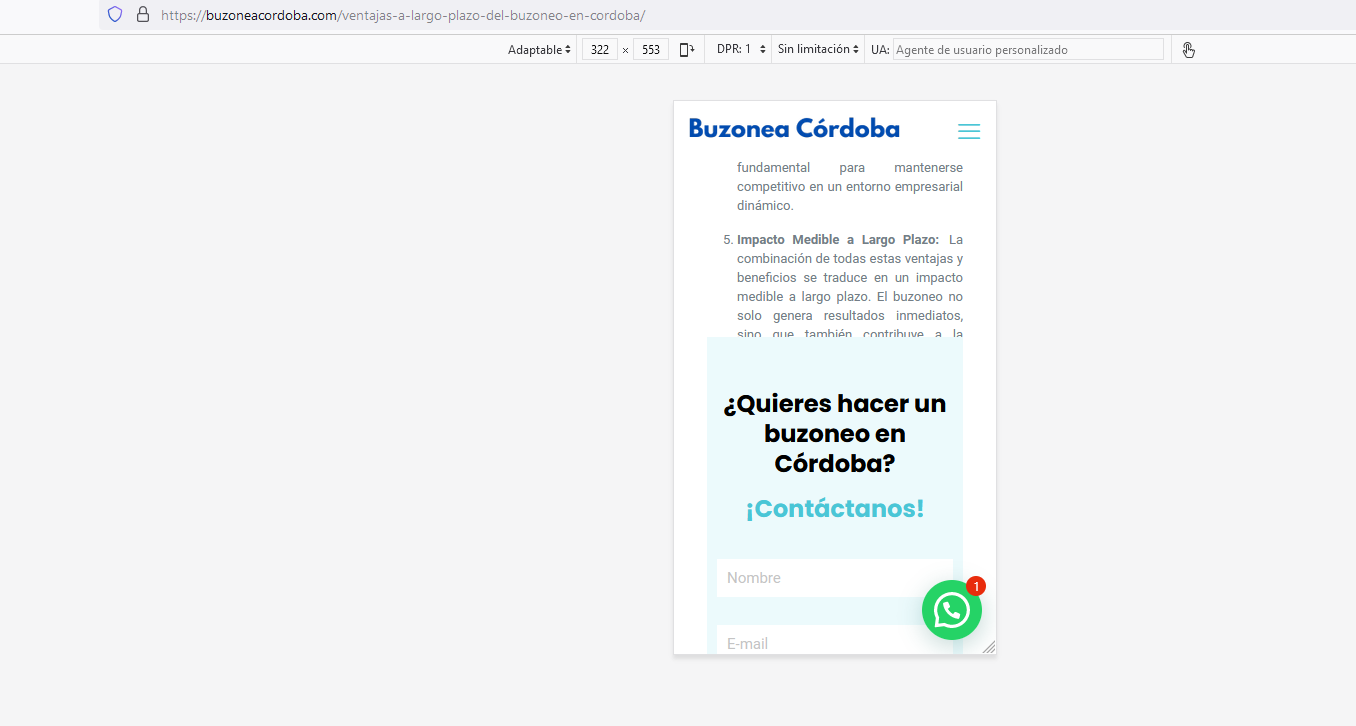The width and height of the screenshot is (1356, 726).
Task: Click the red notification badge showing 1
Action: pyautogui.click(x=976, y=586)
